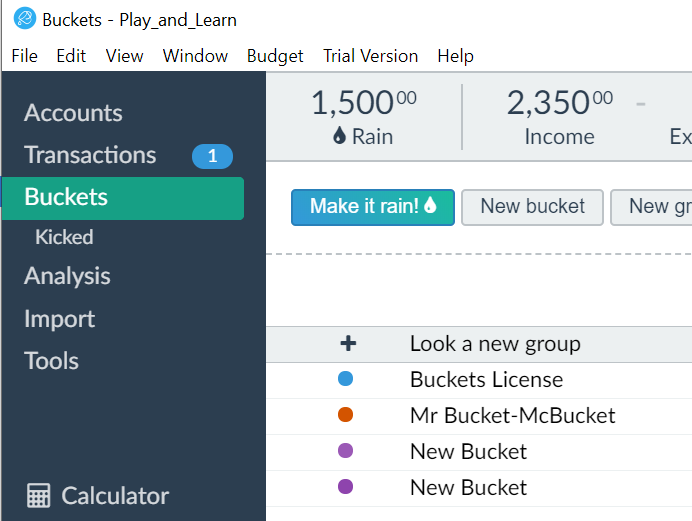Click orange color dot for Mr Bucket-McBucket

point(345,415)
